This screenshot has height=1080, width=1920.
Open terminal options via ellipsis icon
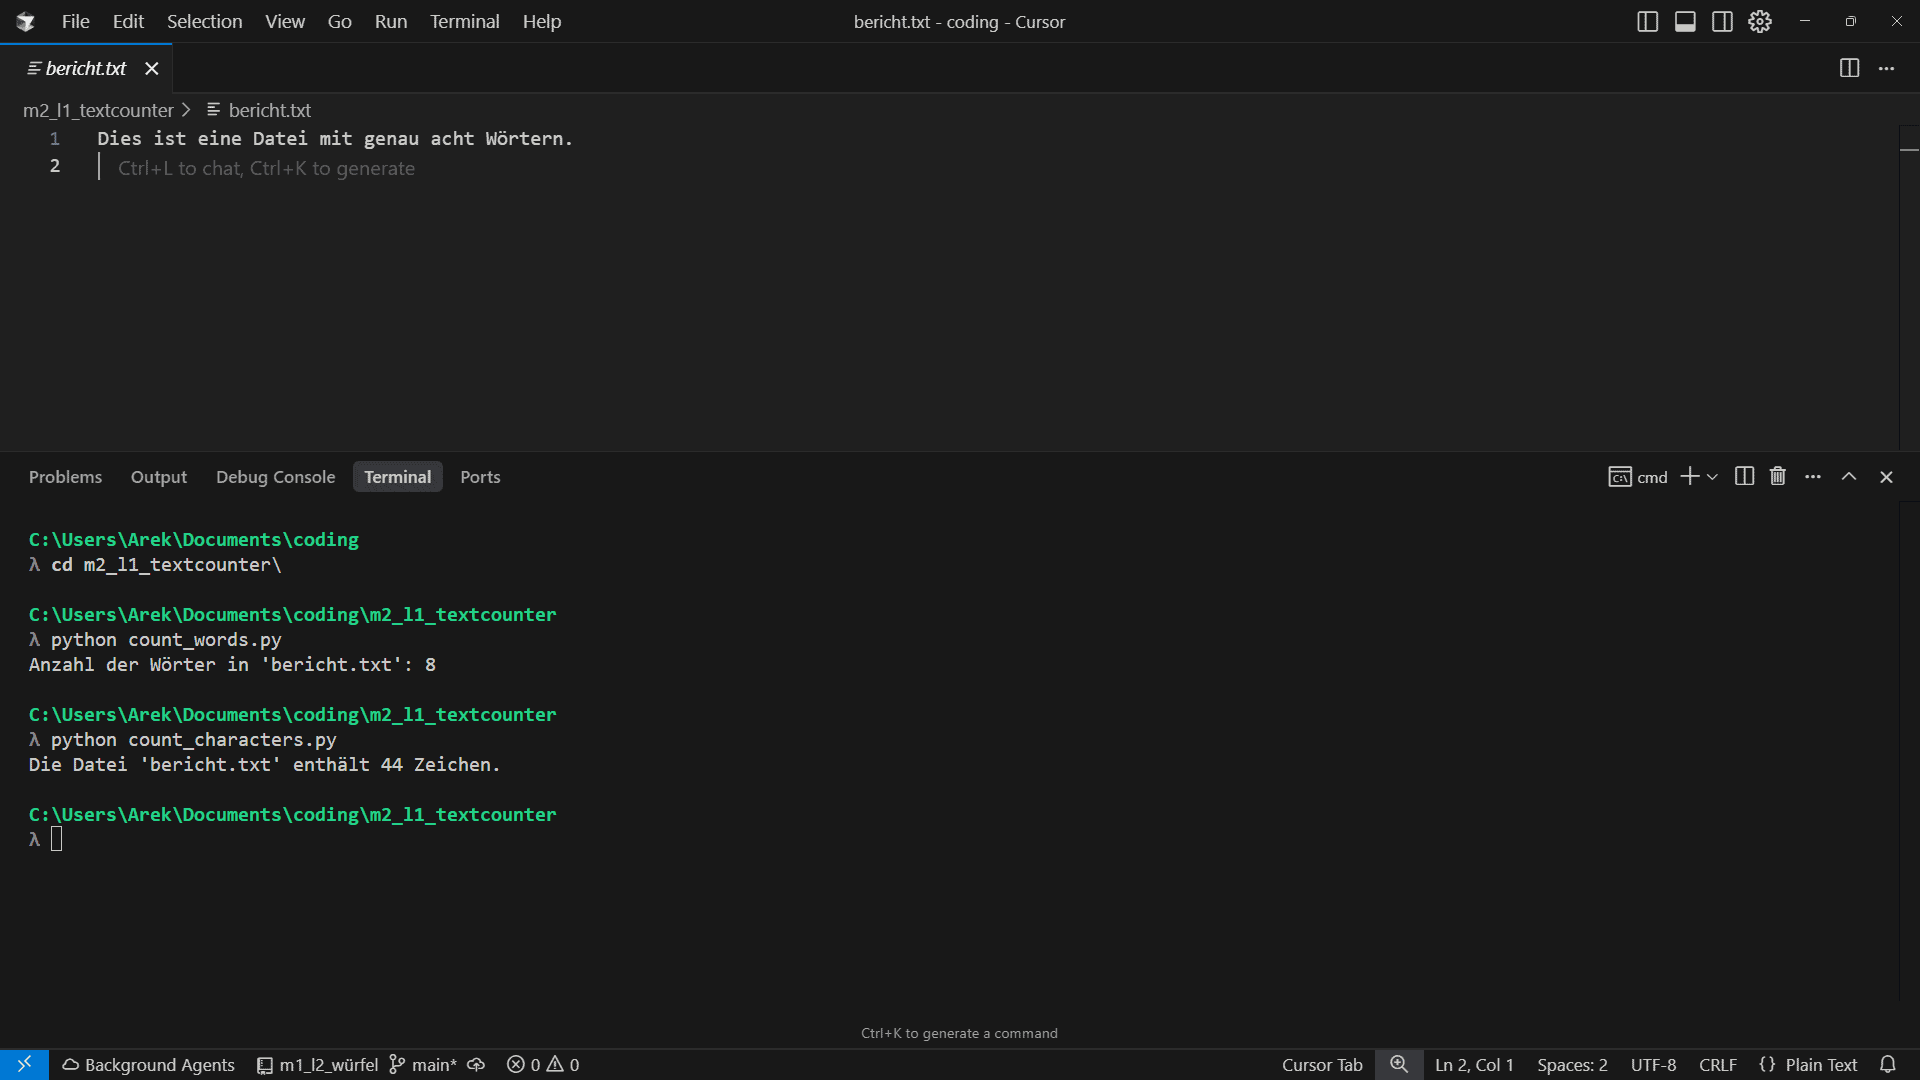click(1813, 477)
